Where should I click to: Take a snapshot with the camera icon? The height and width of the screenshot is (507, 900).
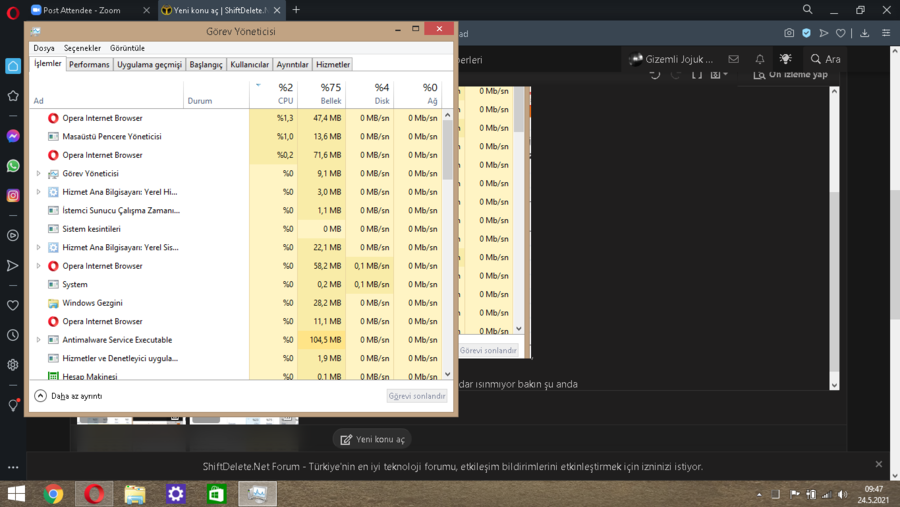[x=789, y=33]
